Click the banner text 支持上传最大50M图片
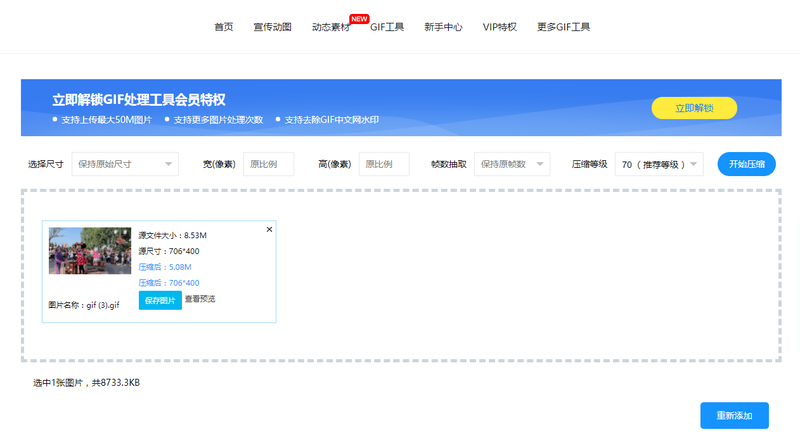800x439 pixels. pyautogui.click(x=107, y=120)
